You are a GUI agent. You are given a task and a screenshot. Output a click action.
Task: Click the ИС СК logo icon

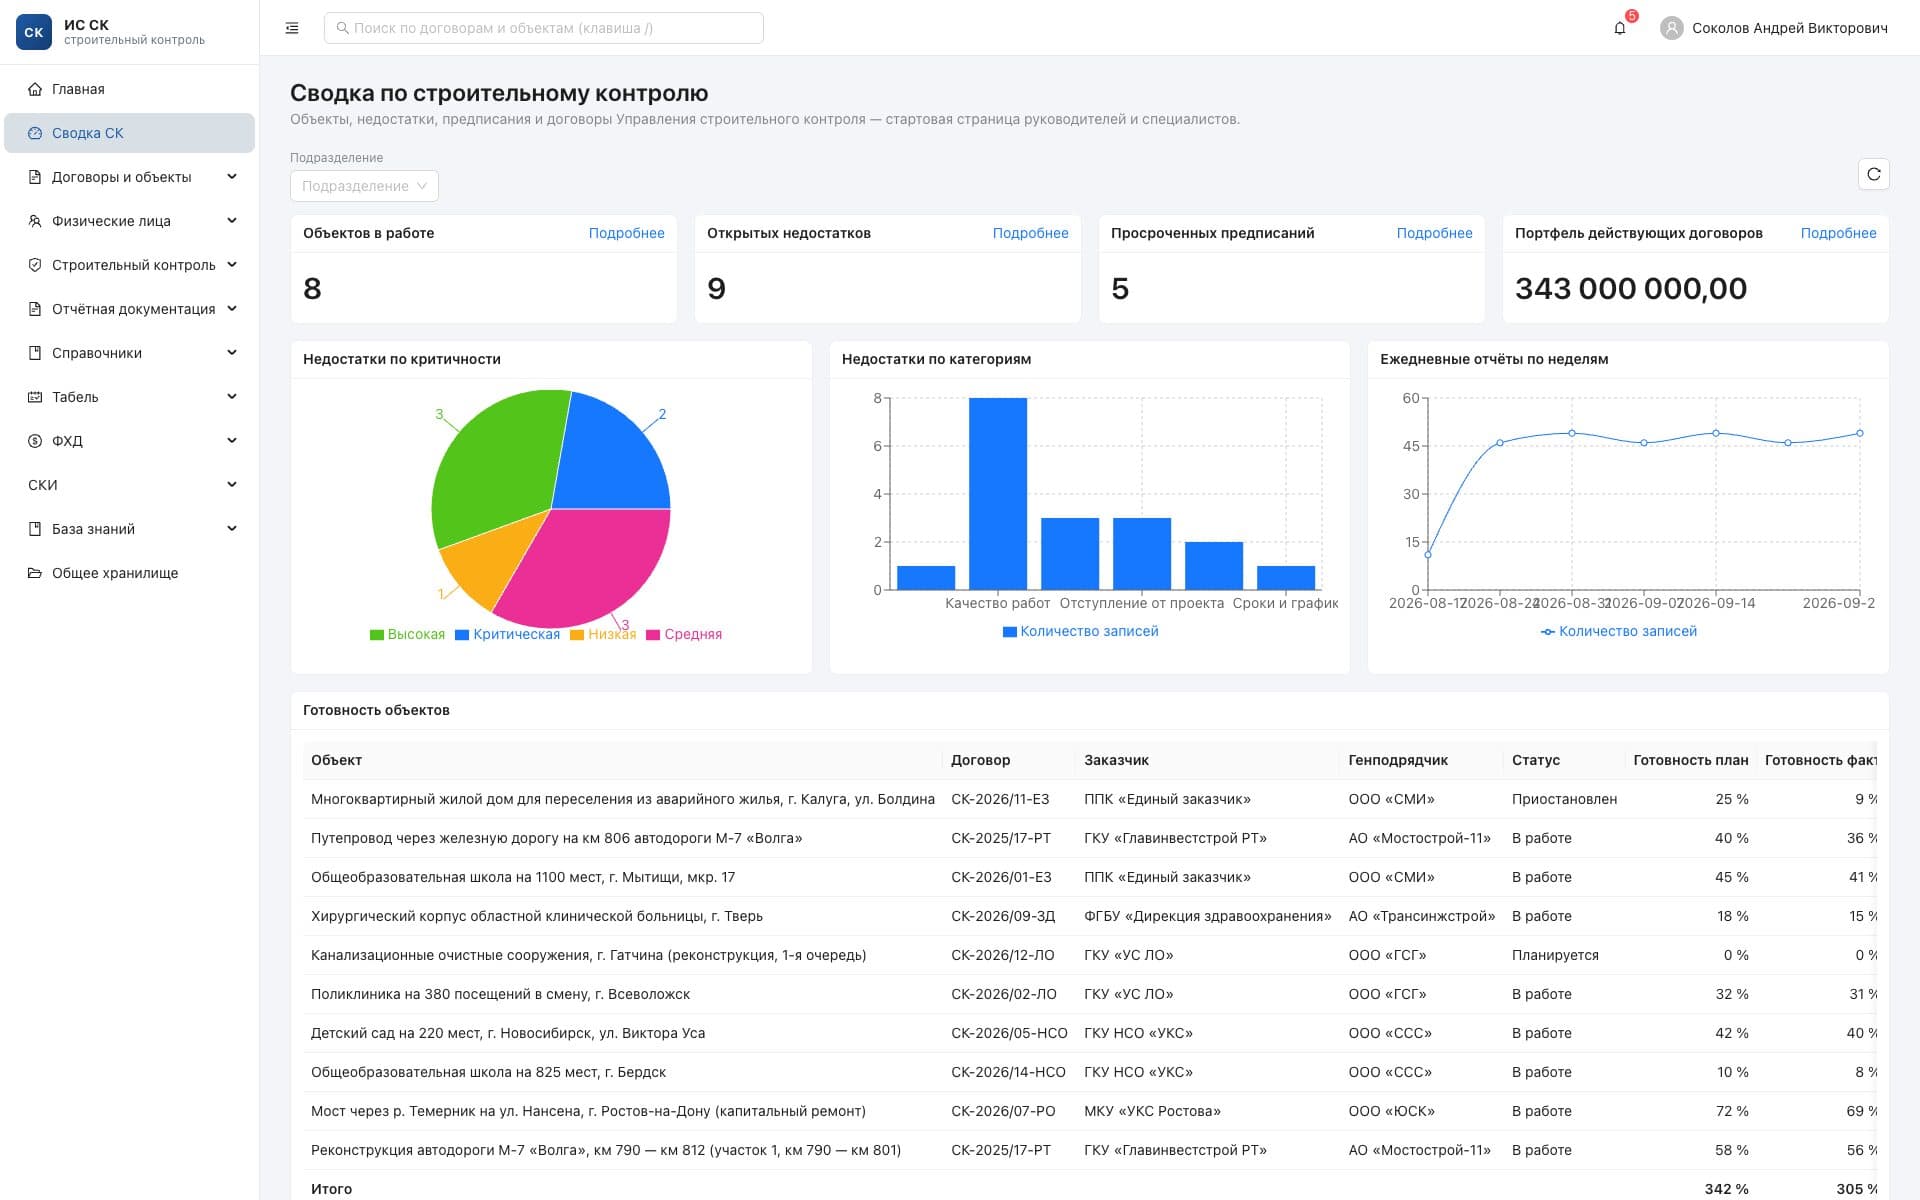coord(34,32)
